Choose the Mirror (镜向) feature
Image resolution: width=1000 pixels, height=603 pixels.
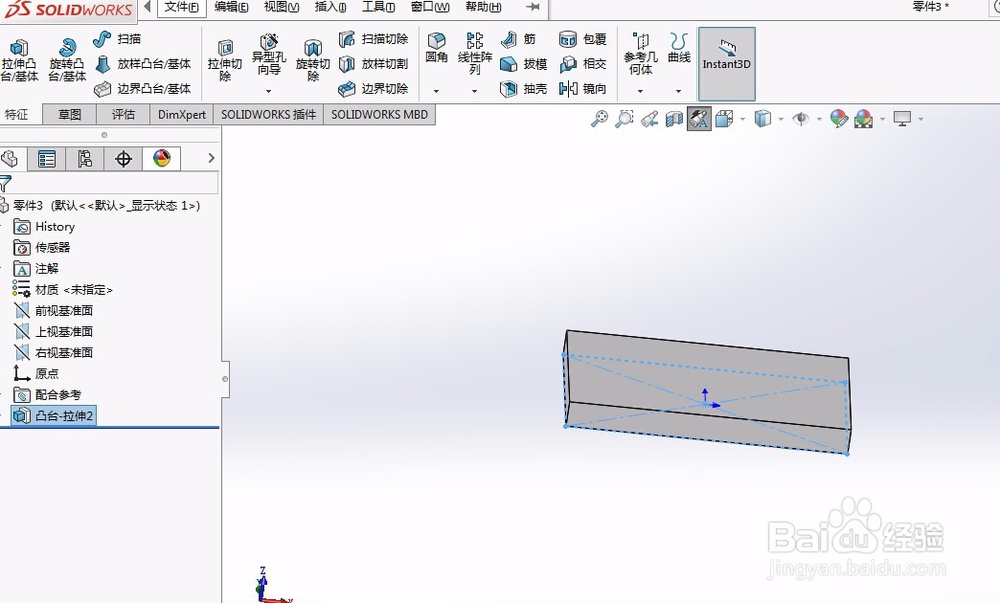(582, 89)
